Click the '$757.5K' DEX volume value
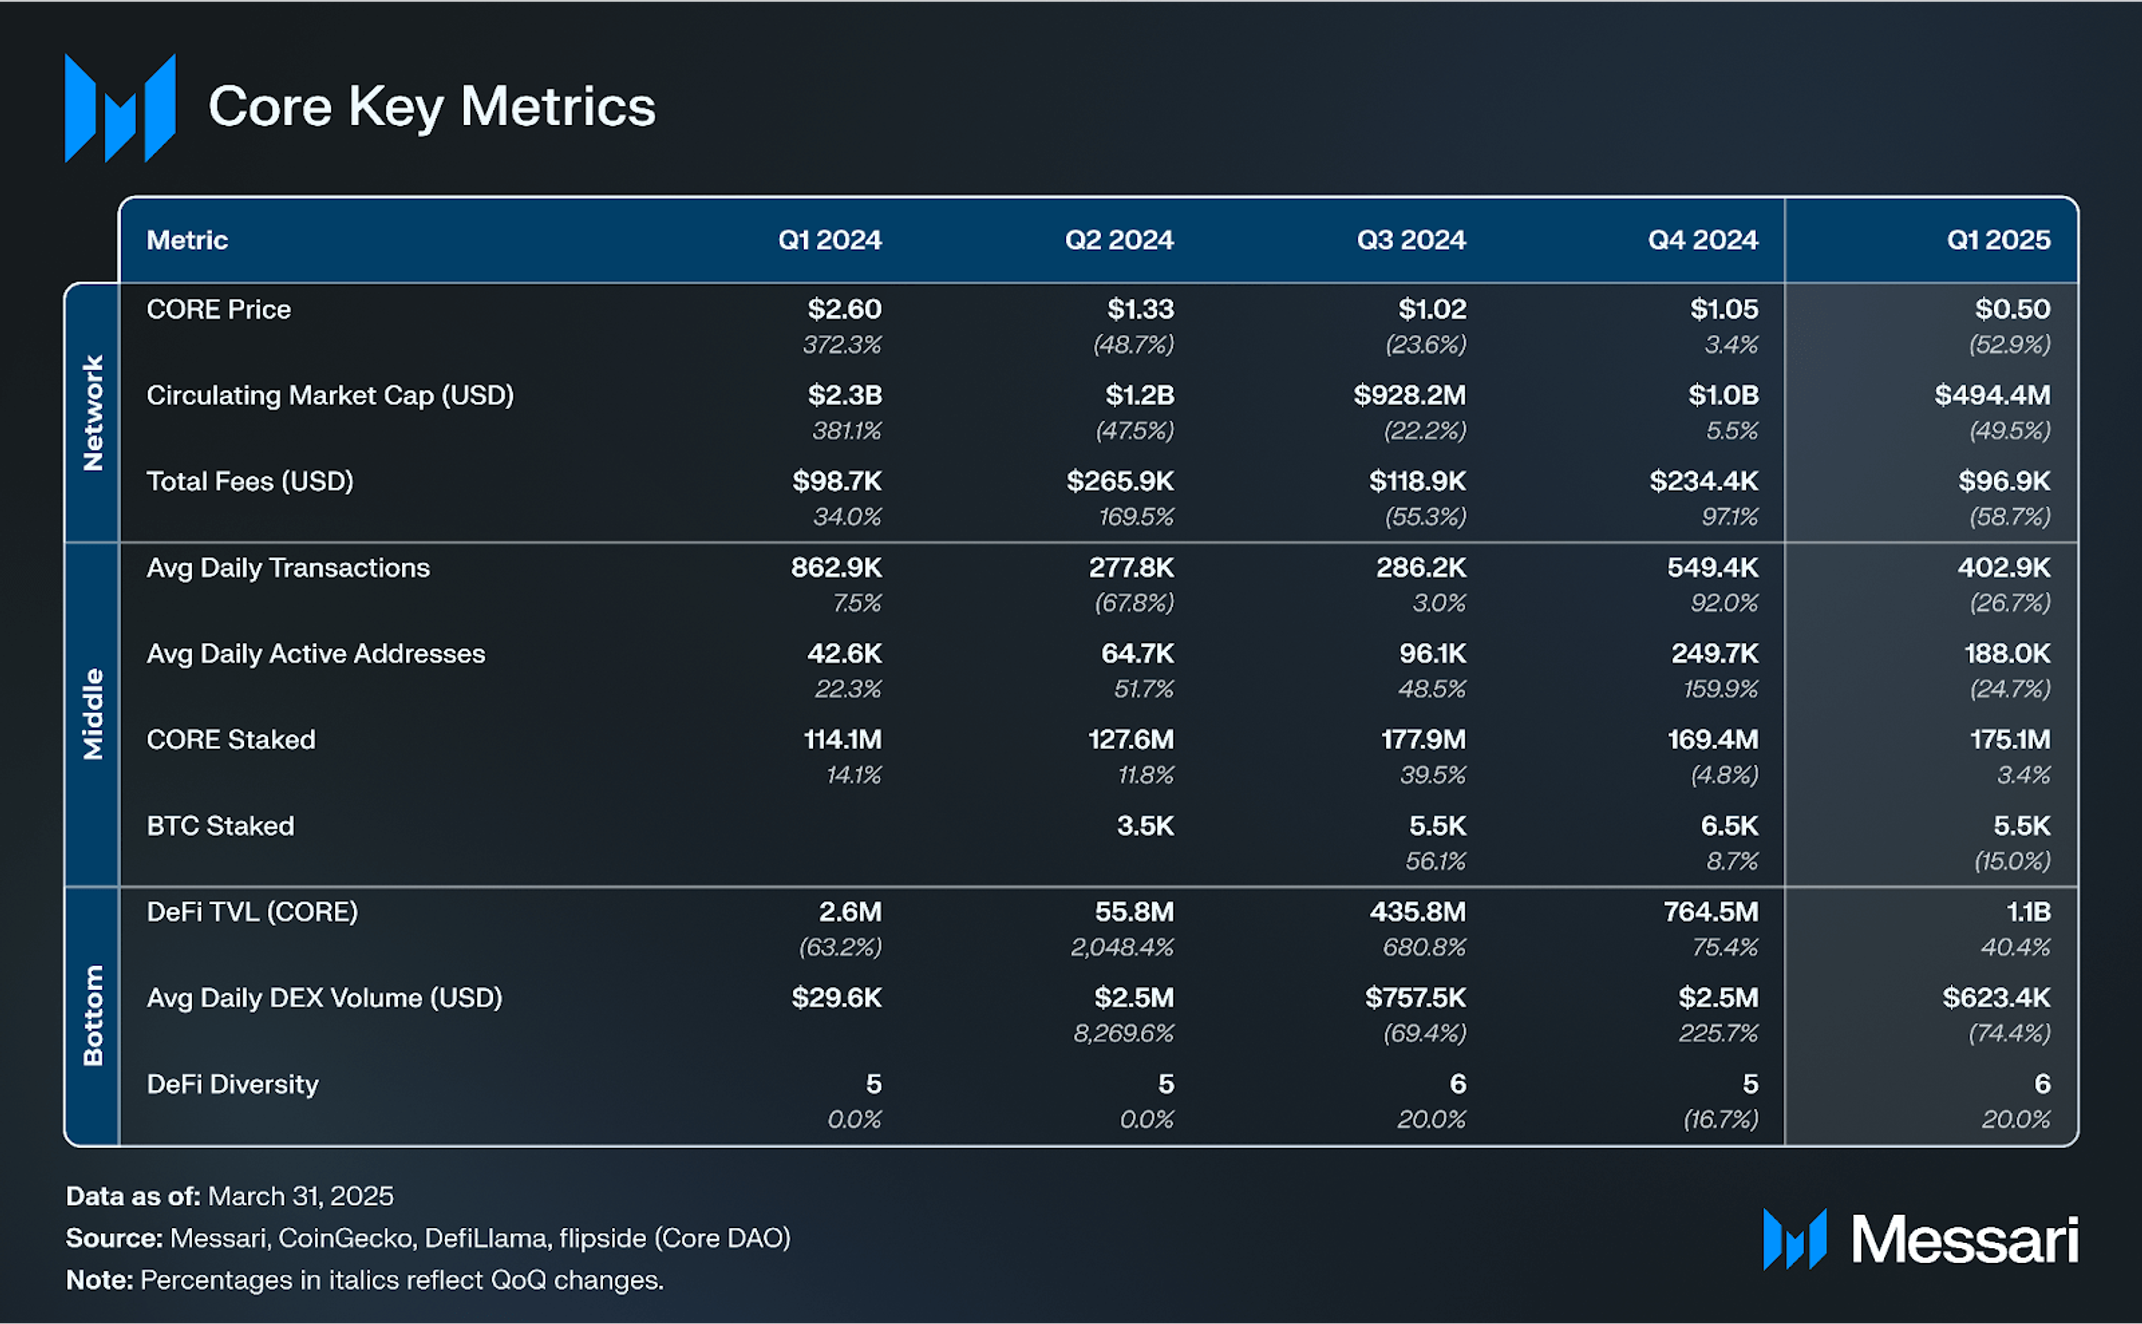Image resolution: width=2142 pixels, height=1324 pixels. tap(1416, 998)
